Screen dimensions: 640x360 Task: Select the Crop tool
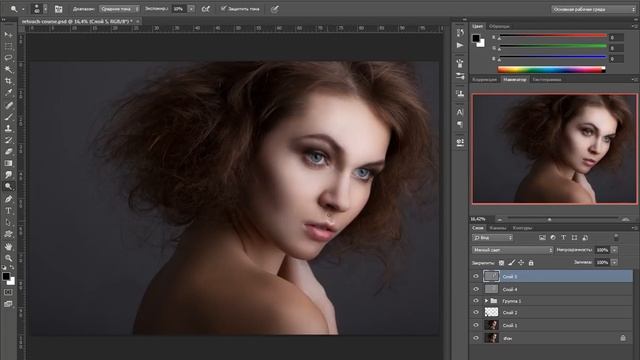(x=8, y=81)
